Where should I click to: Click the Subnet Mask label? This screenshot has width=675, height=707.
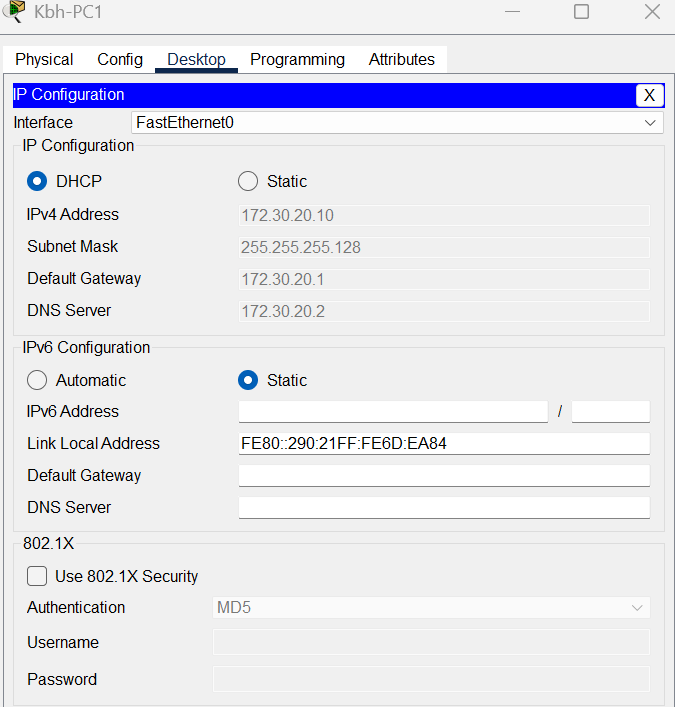tap(73, 247)
